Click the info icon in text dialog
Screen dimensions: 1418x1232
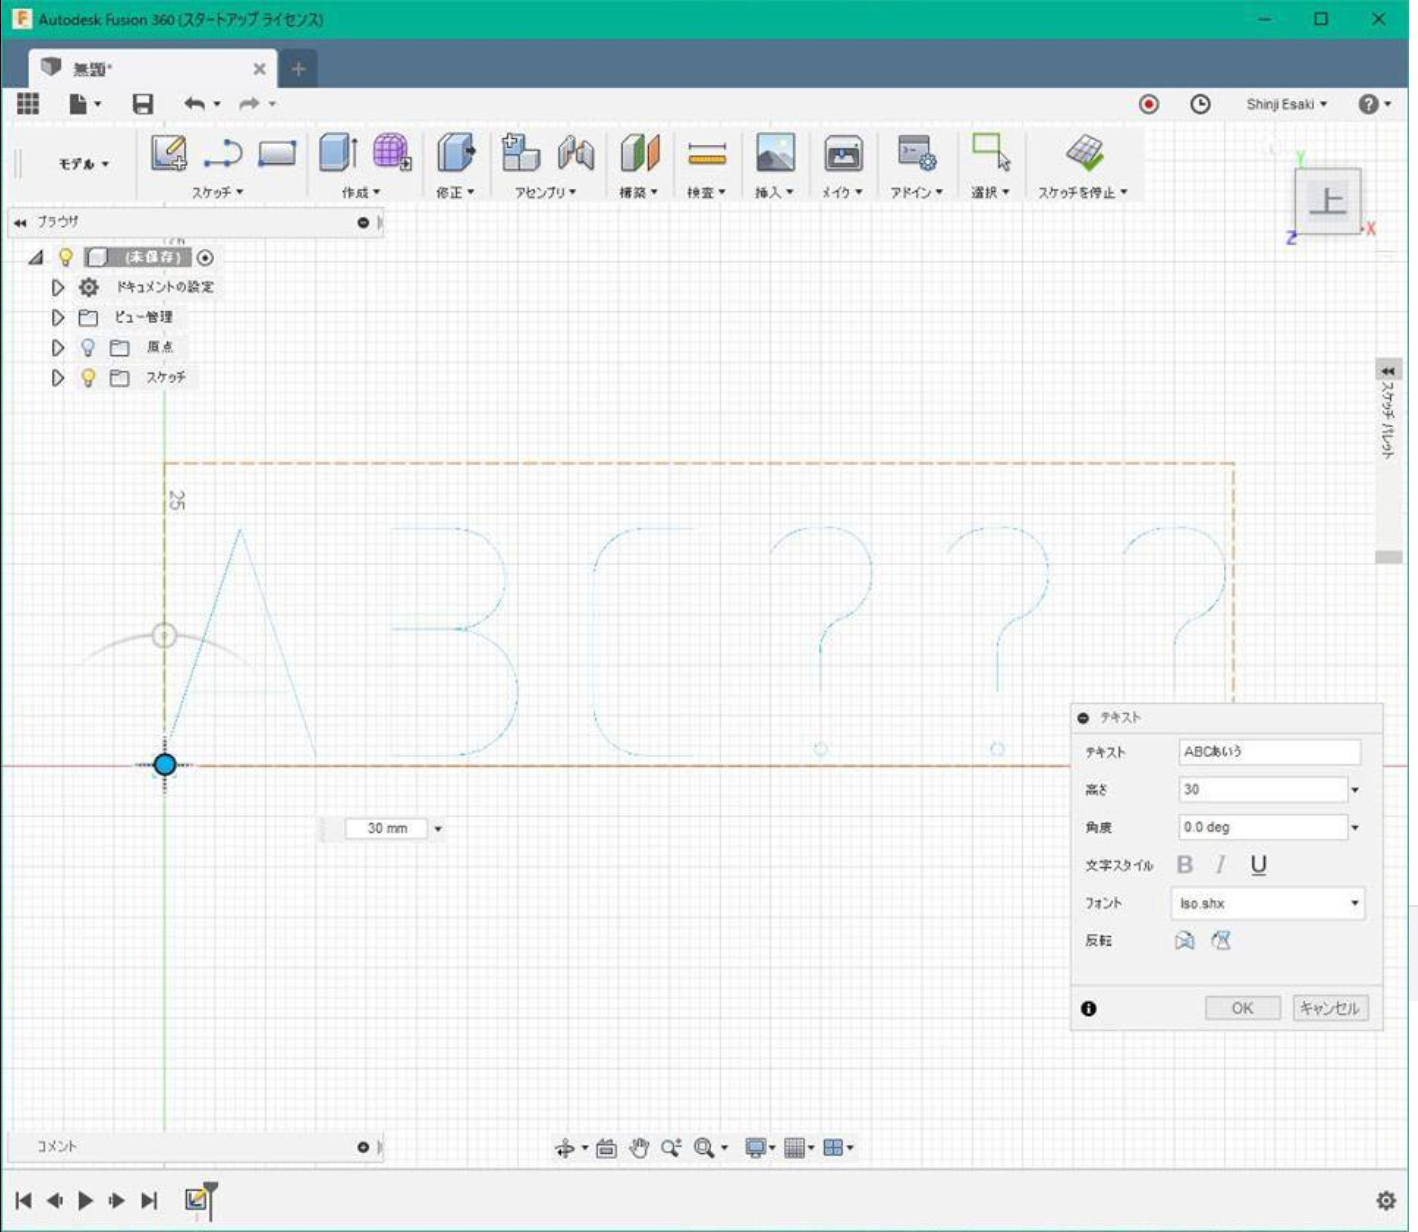pyautogui.click(x=1089, y=1009)
